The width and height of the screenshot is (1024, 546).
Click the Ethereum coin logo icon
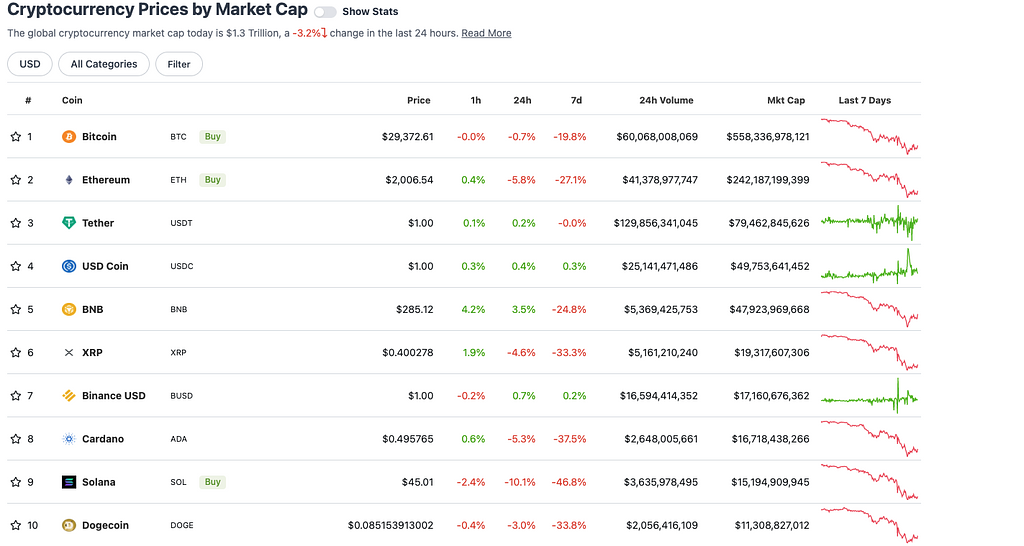(x=69, y=180)
